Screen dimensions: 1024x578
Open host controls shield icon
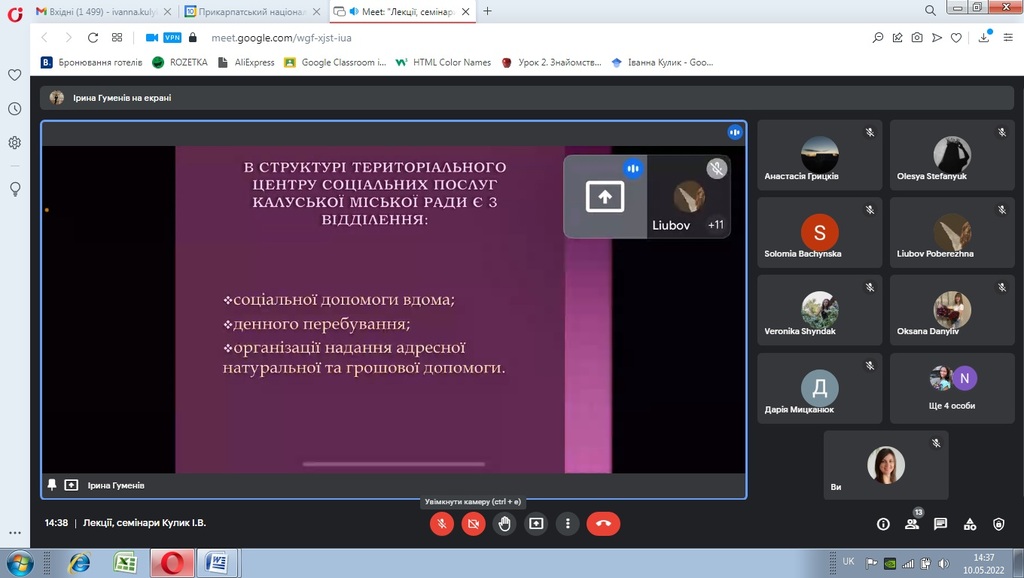click(x=998, y=524)
